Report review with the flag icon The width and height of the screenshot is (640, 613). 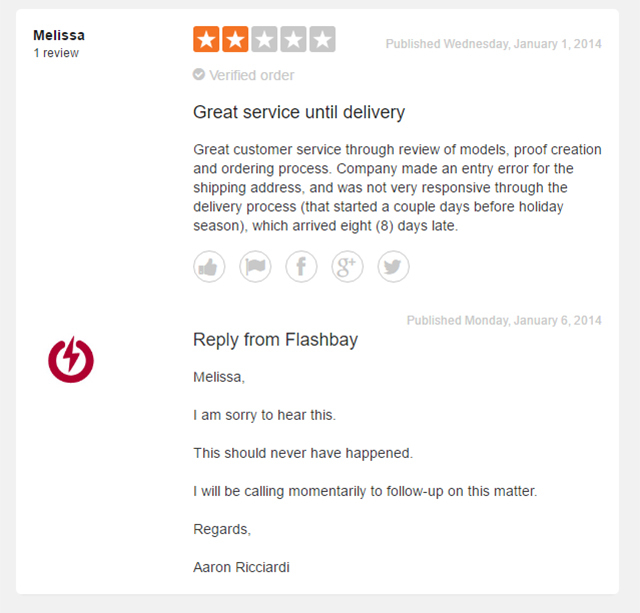[x=255, y=267]
